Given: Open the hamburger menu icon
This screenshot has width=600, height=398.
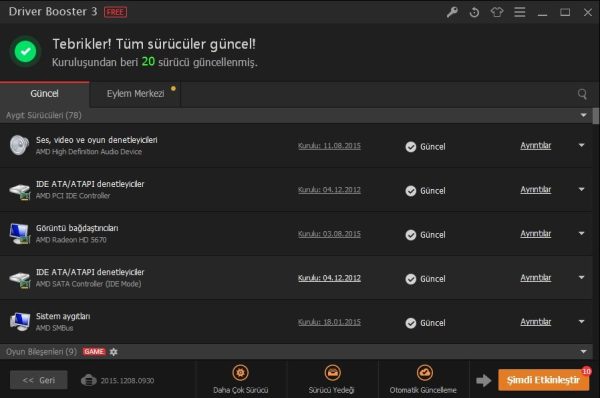Looking at the screenshot, I should pyautogui.click(x=520, y=12).
